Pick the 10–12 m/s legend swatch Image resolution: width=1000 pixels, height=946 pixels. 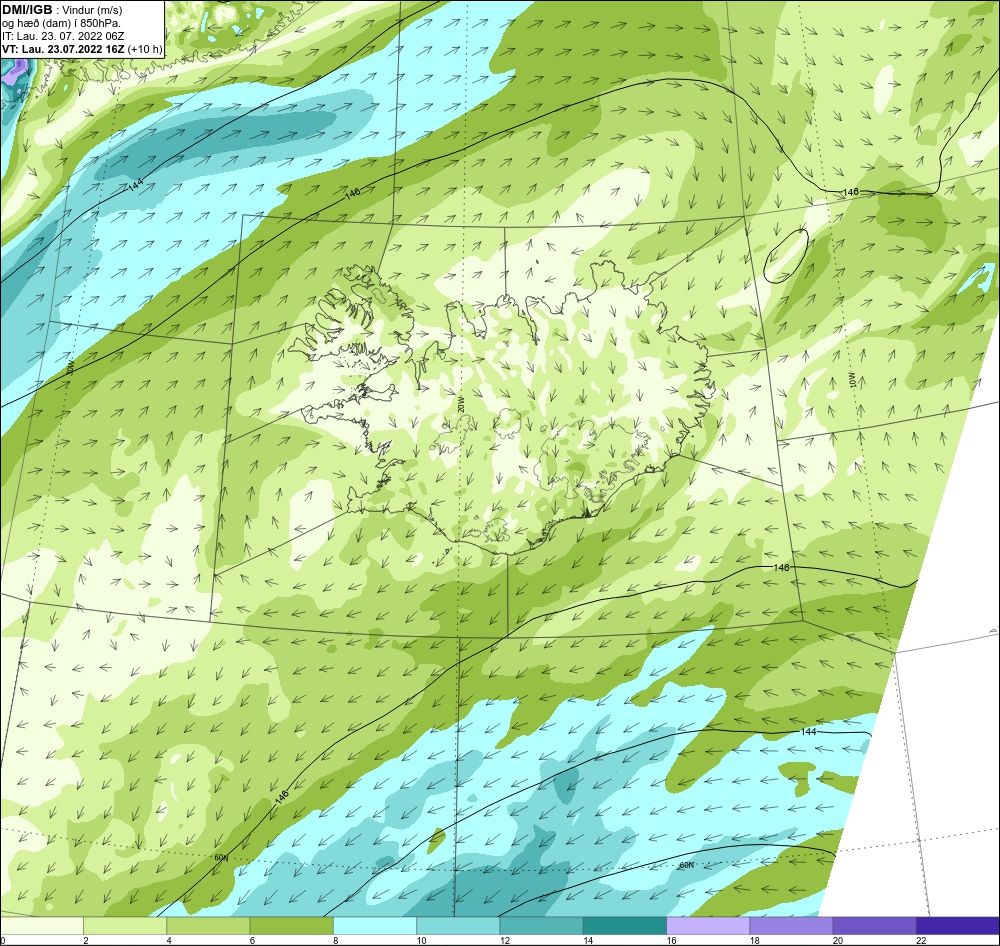coord(458,926)
